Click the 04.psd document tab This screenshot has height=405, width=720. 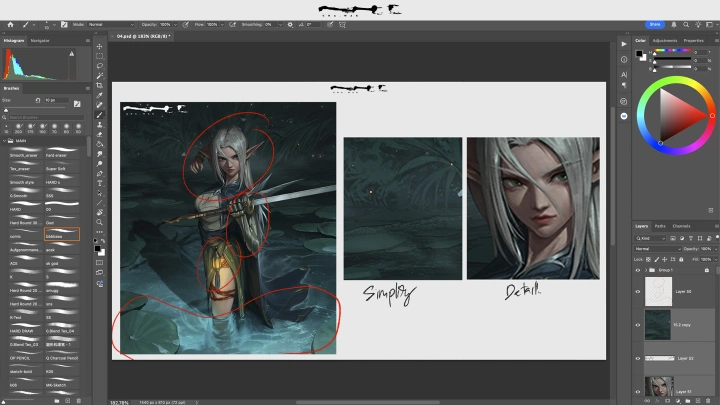[x=143, y=36]
